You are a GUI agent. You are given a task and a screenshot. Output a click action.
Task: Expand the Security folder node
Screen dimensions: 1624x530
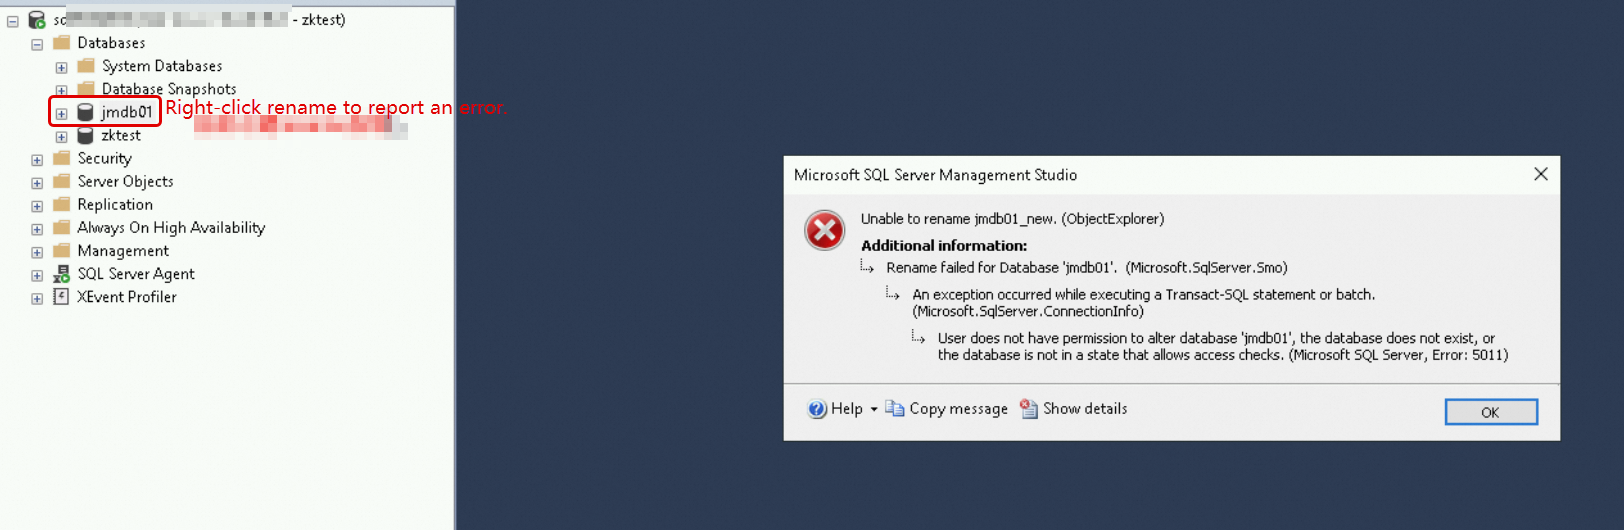[37, 160]
